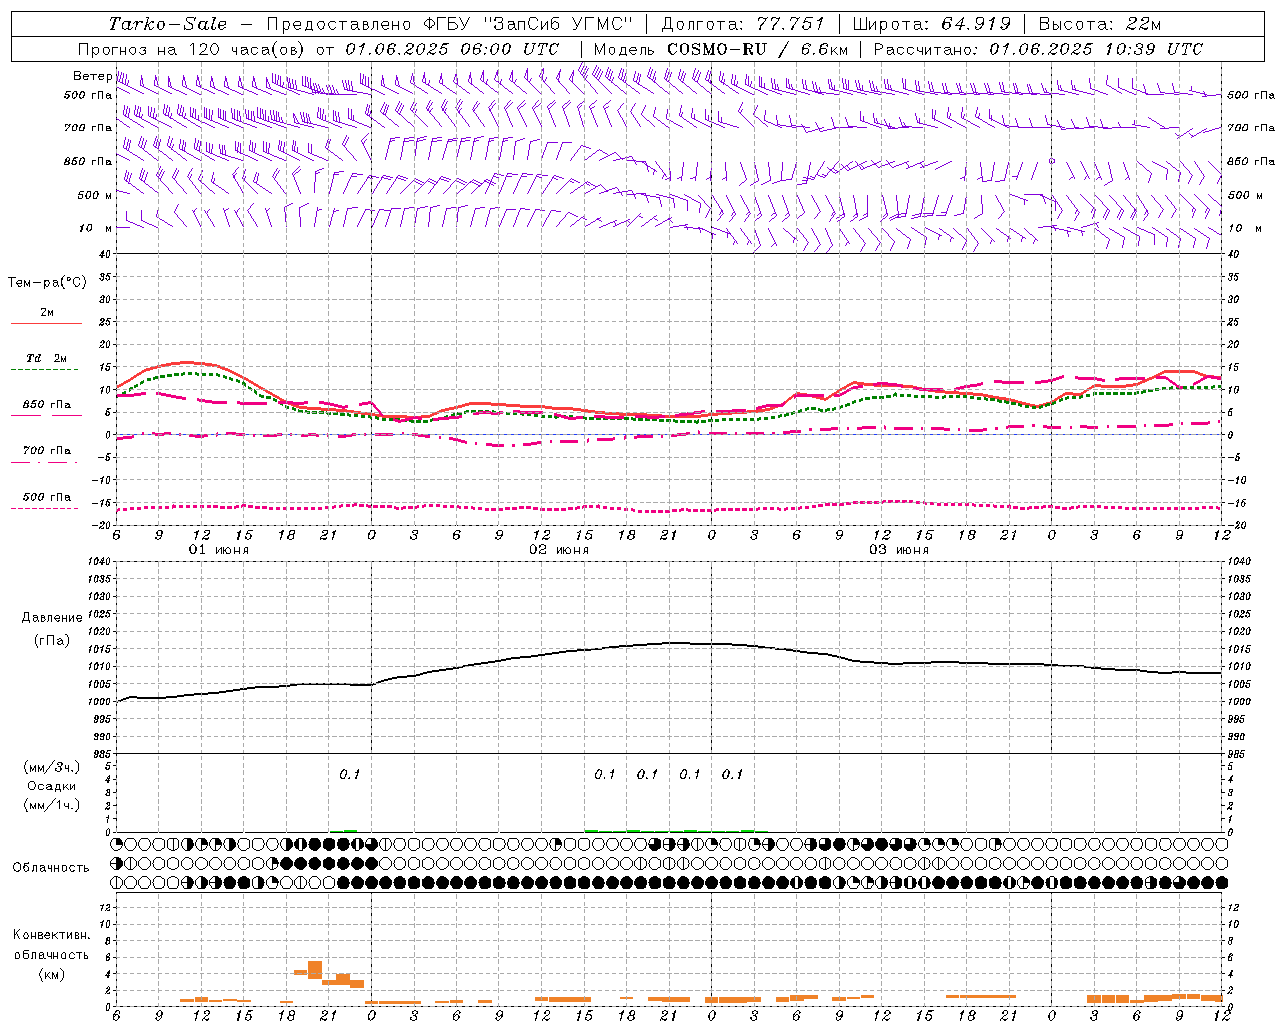The width and height of the screenshot is (1280, 1024).
Task: Select the elevation text Высота: 22м
Action: pyautogui.click(x=1100, y=24)
